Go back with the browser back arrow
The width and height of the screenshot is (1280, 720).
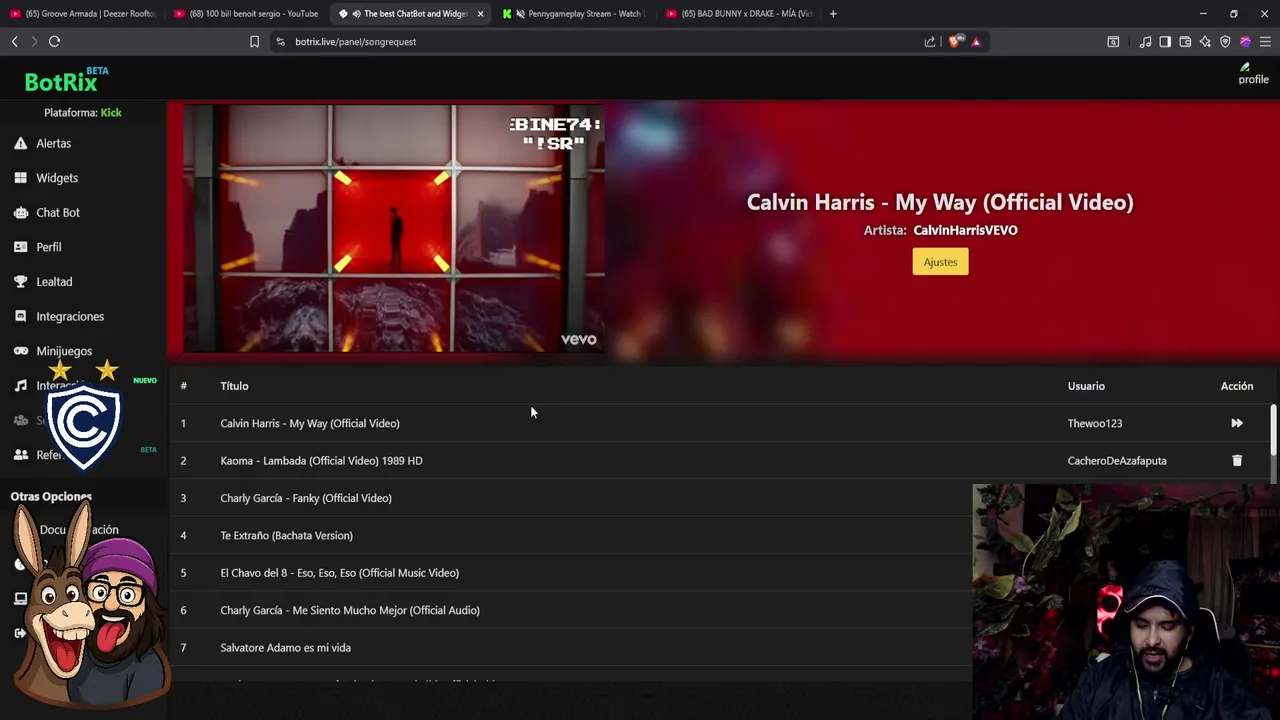click(x=15, y=41)
